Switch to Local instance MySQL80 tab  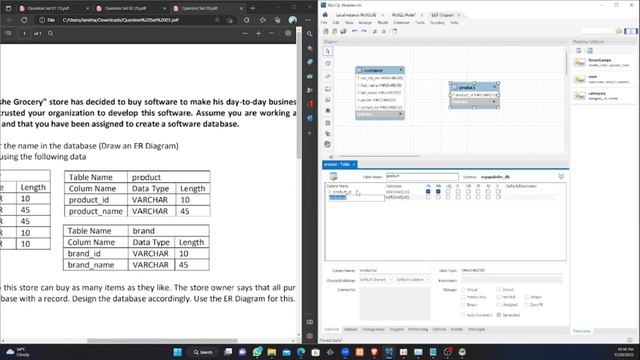[x=356, y=15]
